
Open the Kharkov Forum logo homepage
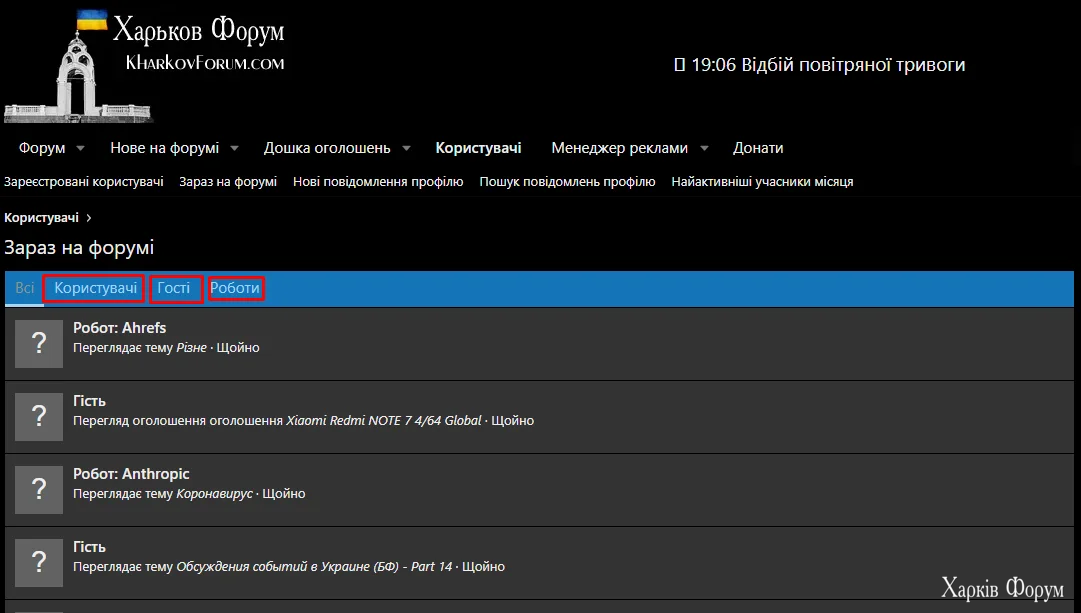(145, 64)
